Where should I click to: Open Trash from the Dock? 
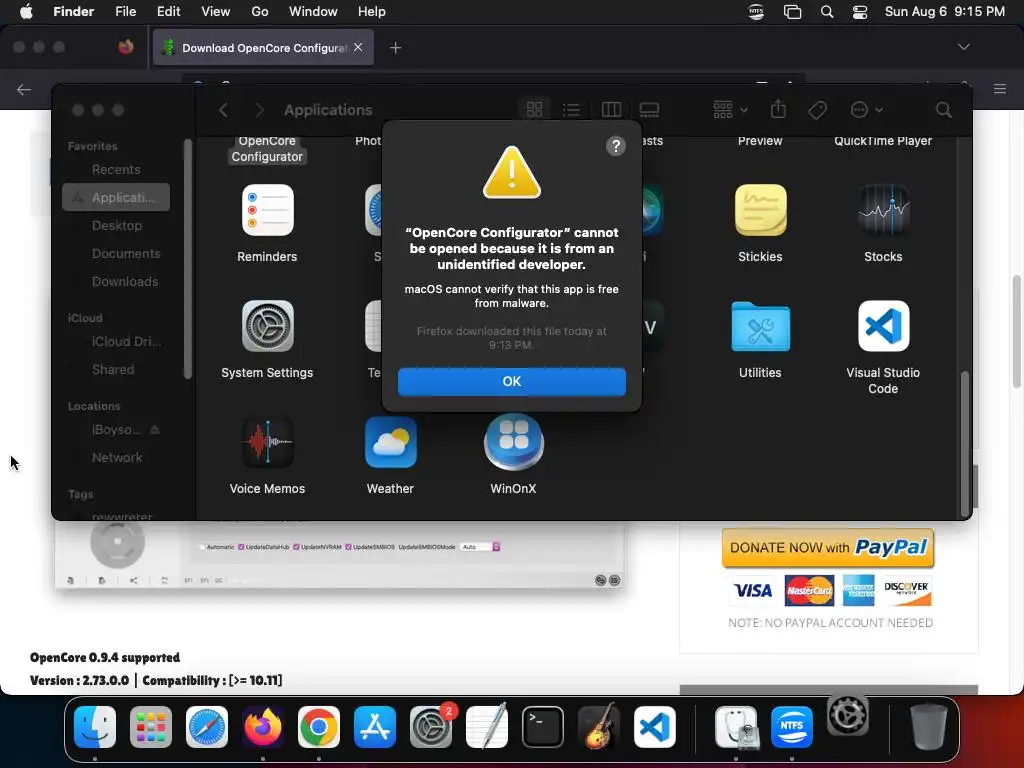click(929, 727)
